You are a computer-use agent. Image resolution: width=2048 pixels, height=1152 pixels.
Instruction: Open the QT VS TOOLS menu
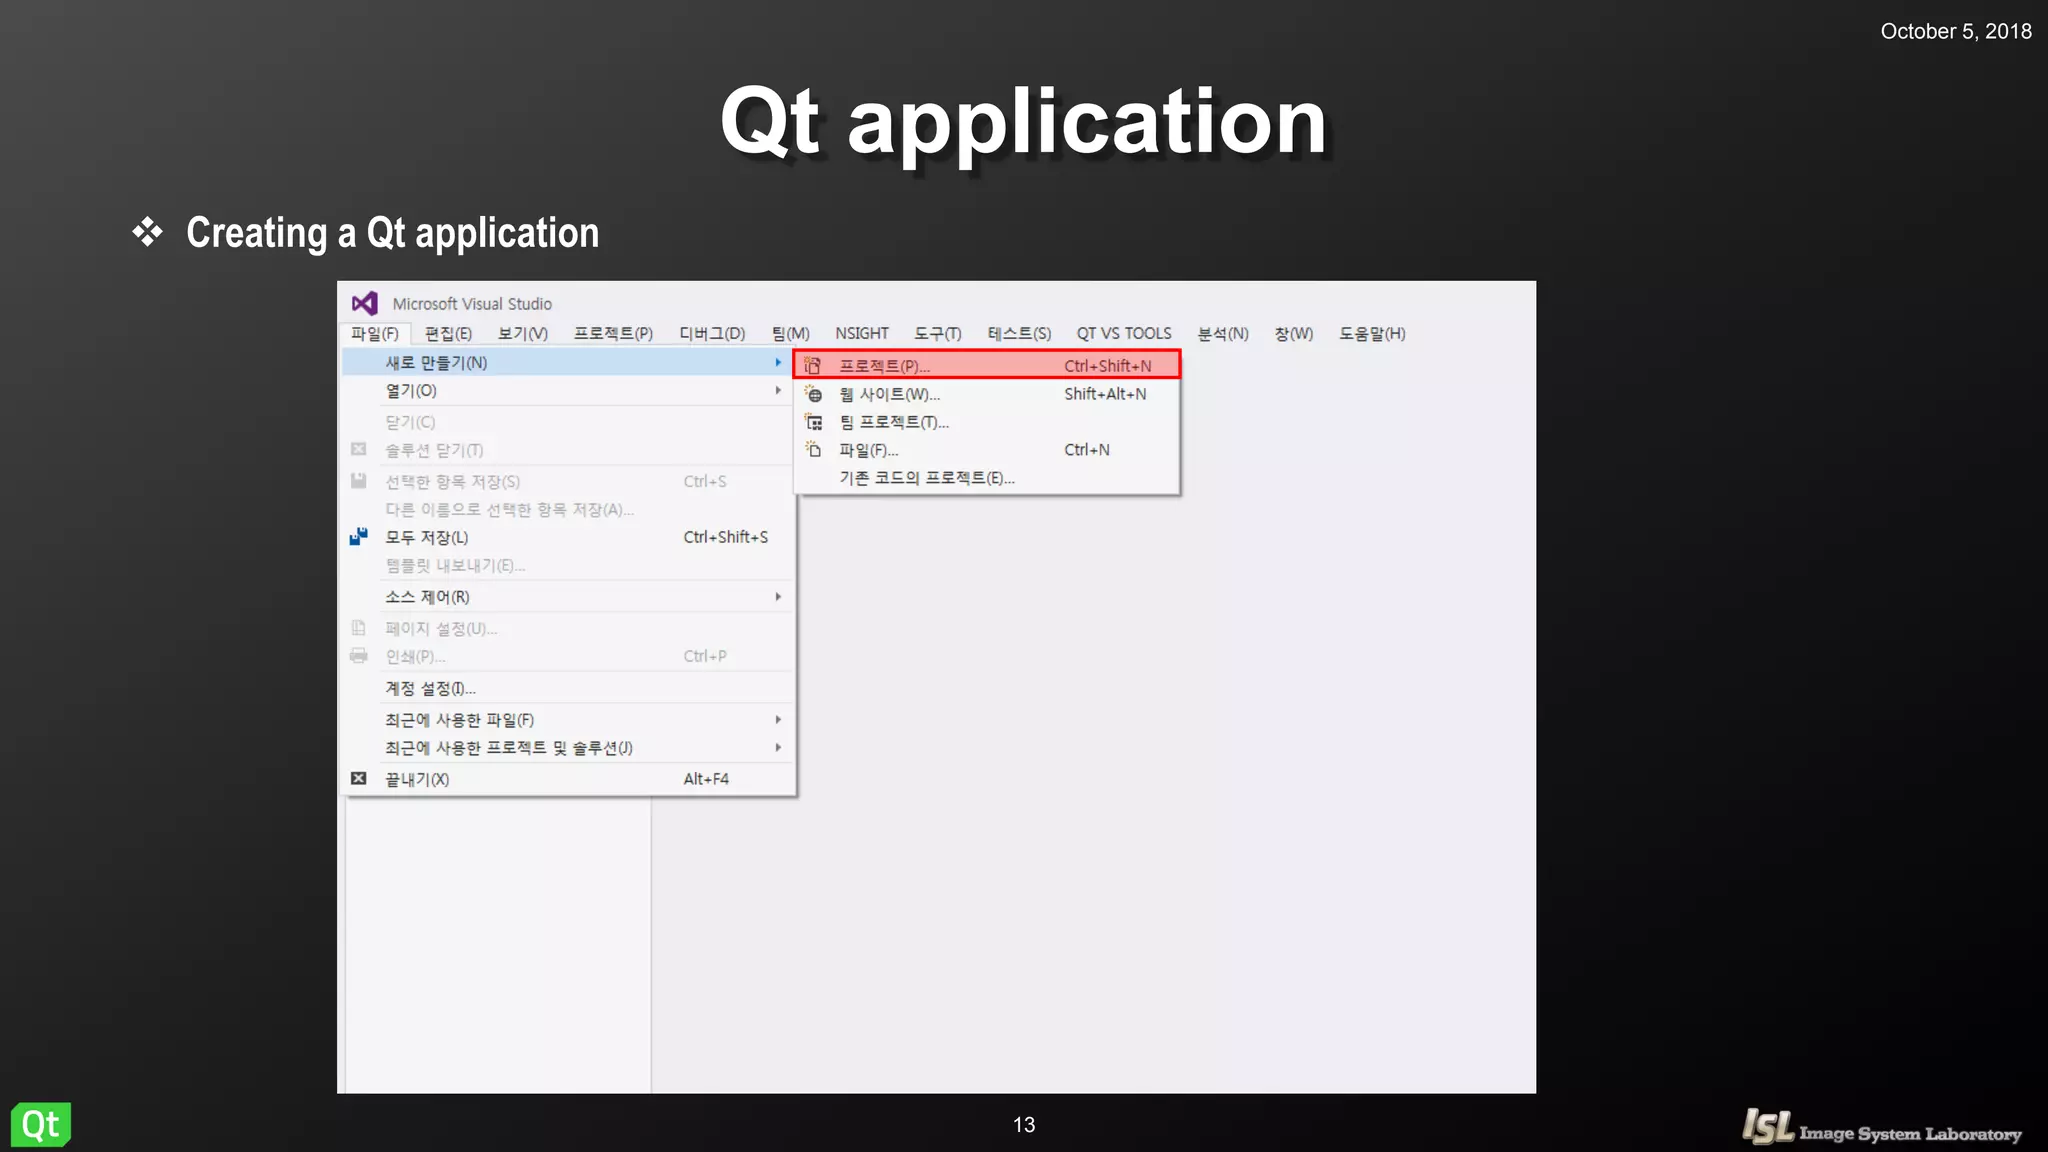pos(1123,333)
